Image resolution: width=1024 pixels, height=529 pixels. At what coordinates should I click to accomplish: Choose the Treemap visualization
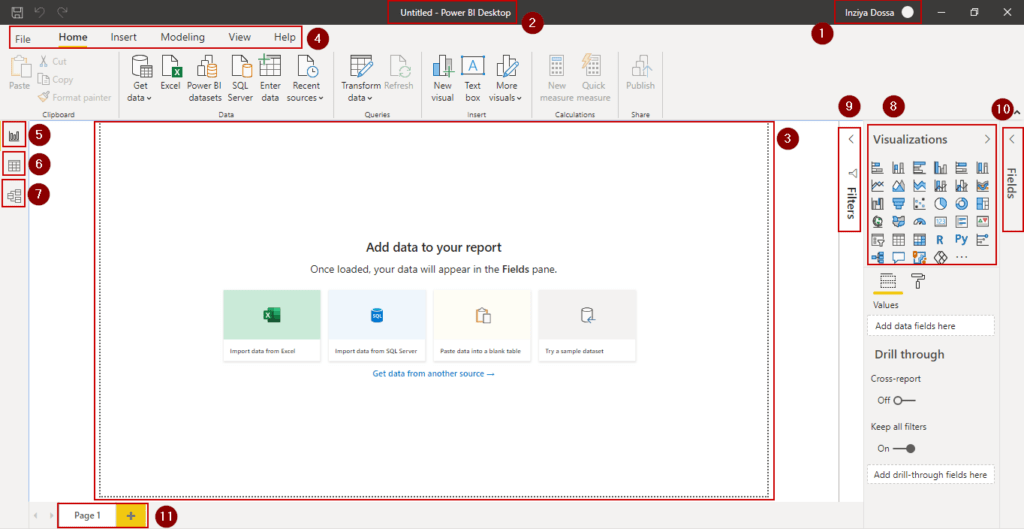tap(982, 204)
